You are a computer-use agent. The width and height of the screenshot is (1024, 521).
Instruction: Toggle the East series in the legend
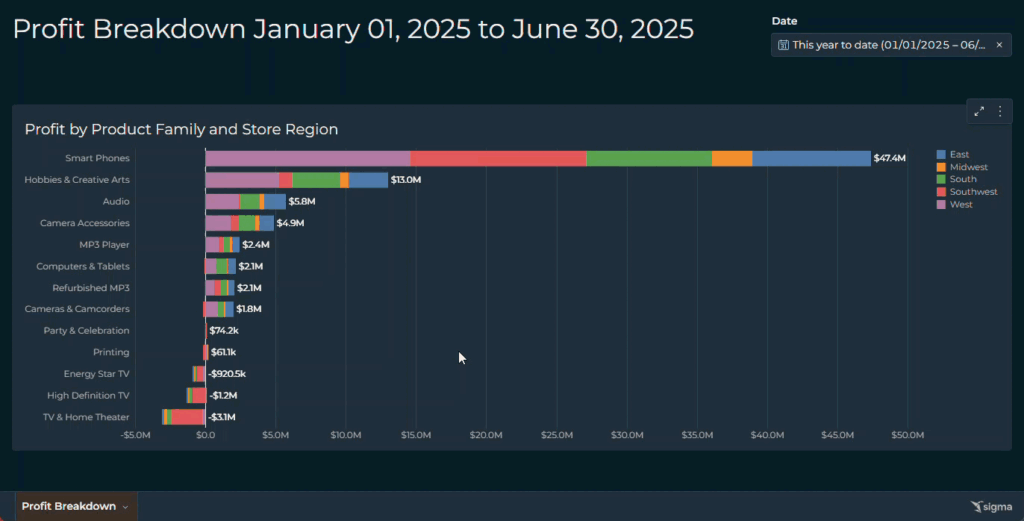click(959, 154)
